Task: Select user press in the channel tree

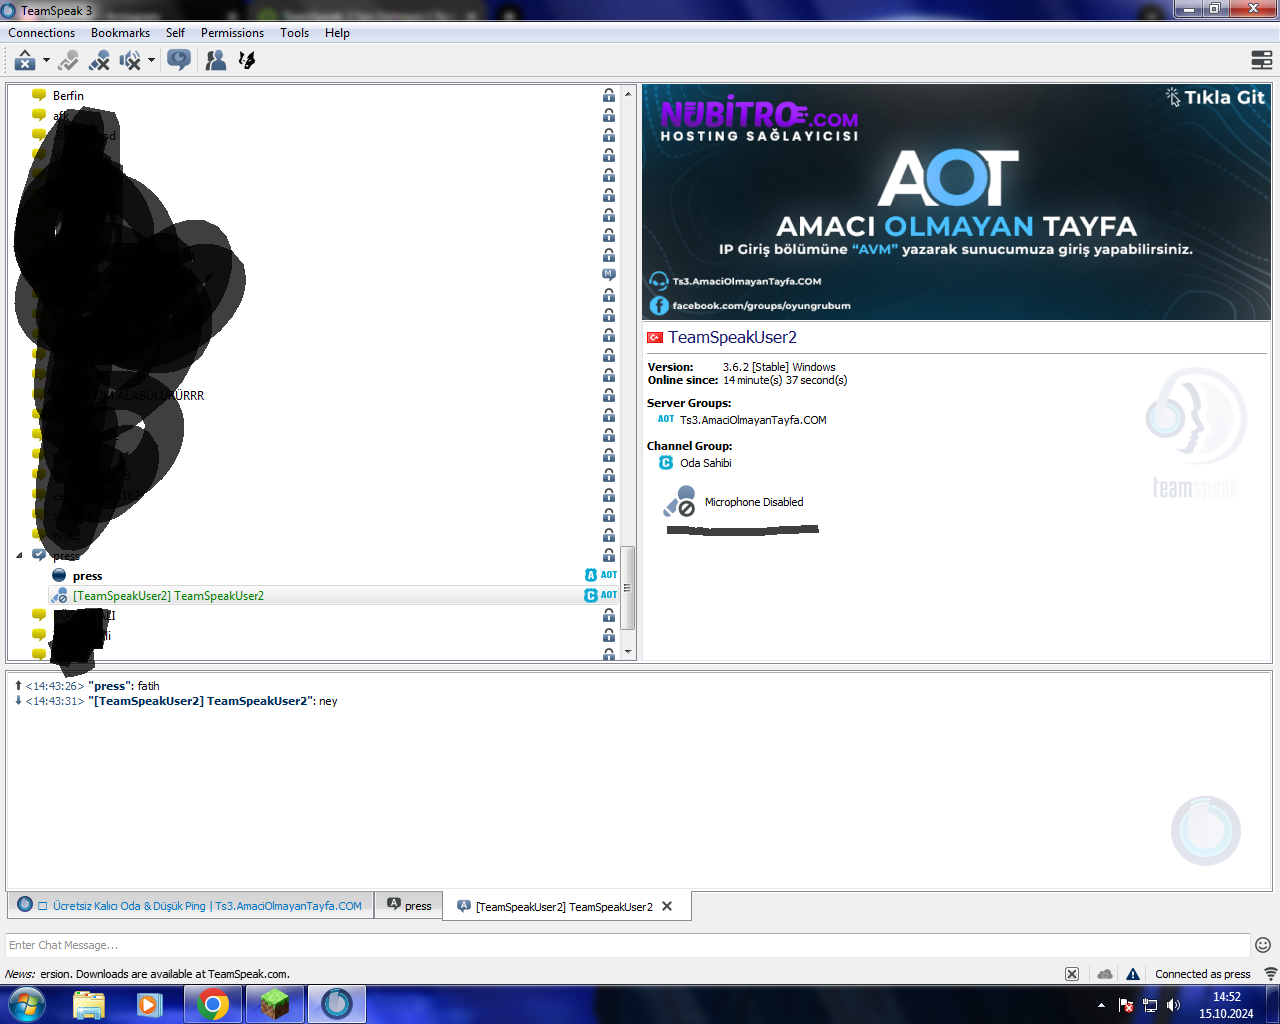Action: 87,576
